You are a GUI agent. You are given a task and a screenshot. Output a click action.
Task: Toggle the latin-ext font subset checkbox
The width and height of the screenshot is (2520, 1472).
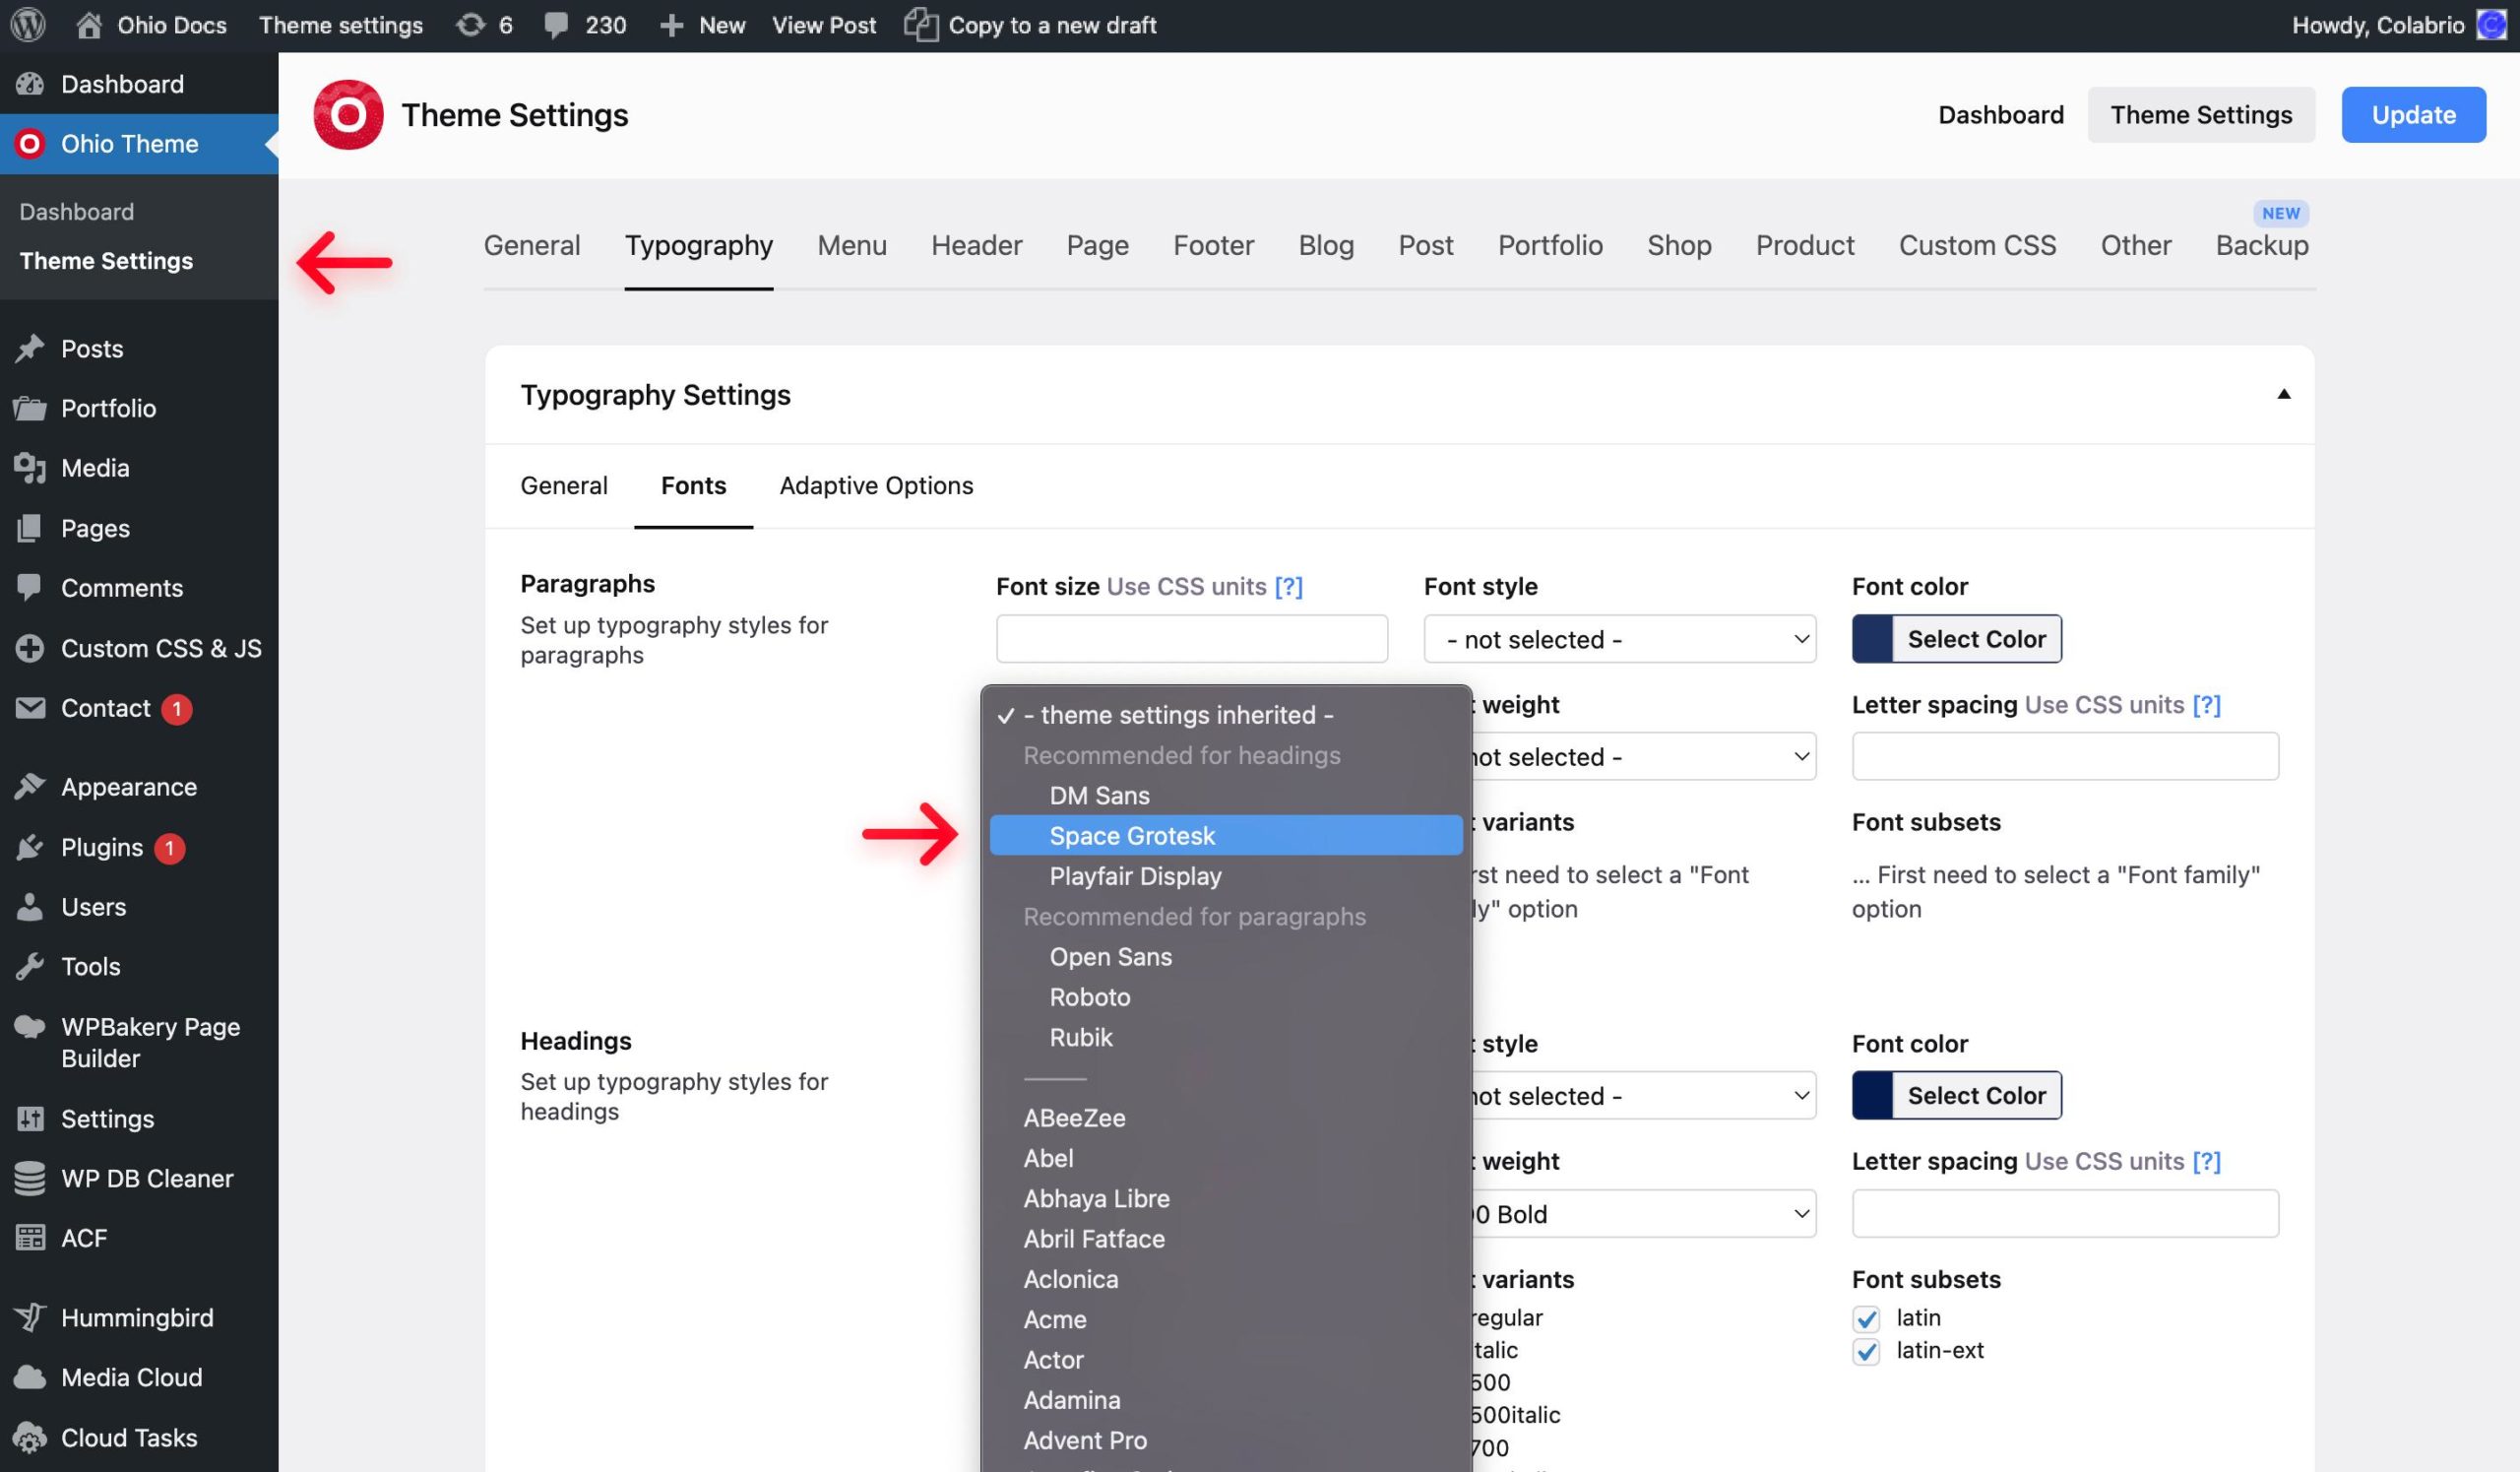click(x=1866, y=1351)
